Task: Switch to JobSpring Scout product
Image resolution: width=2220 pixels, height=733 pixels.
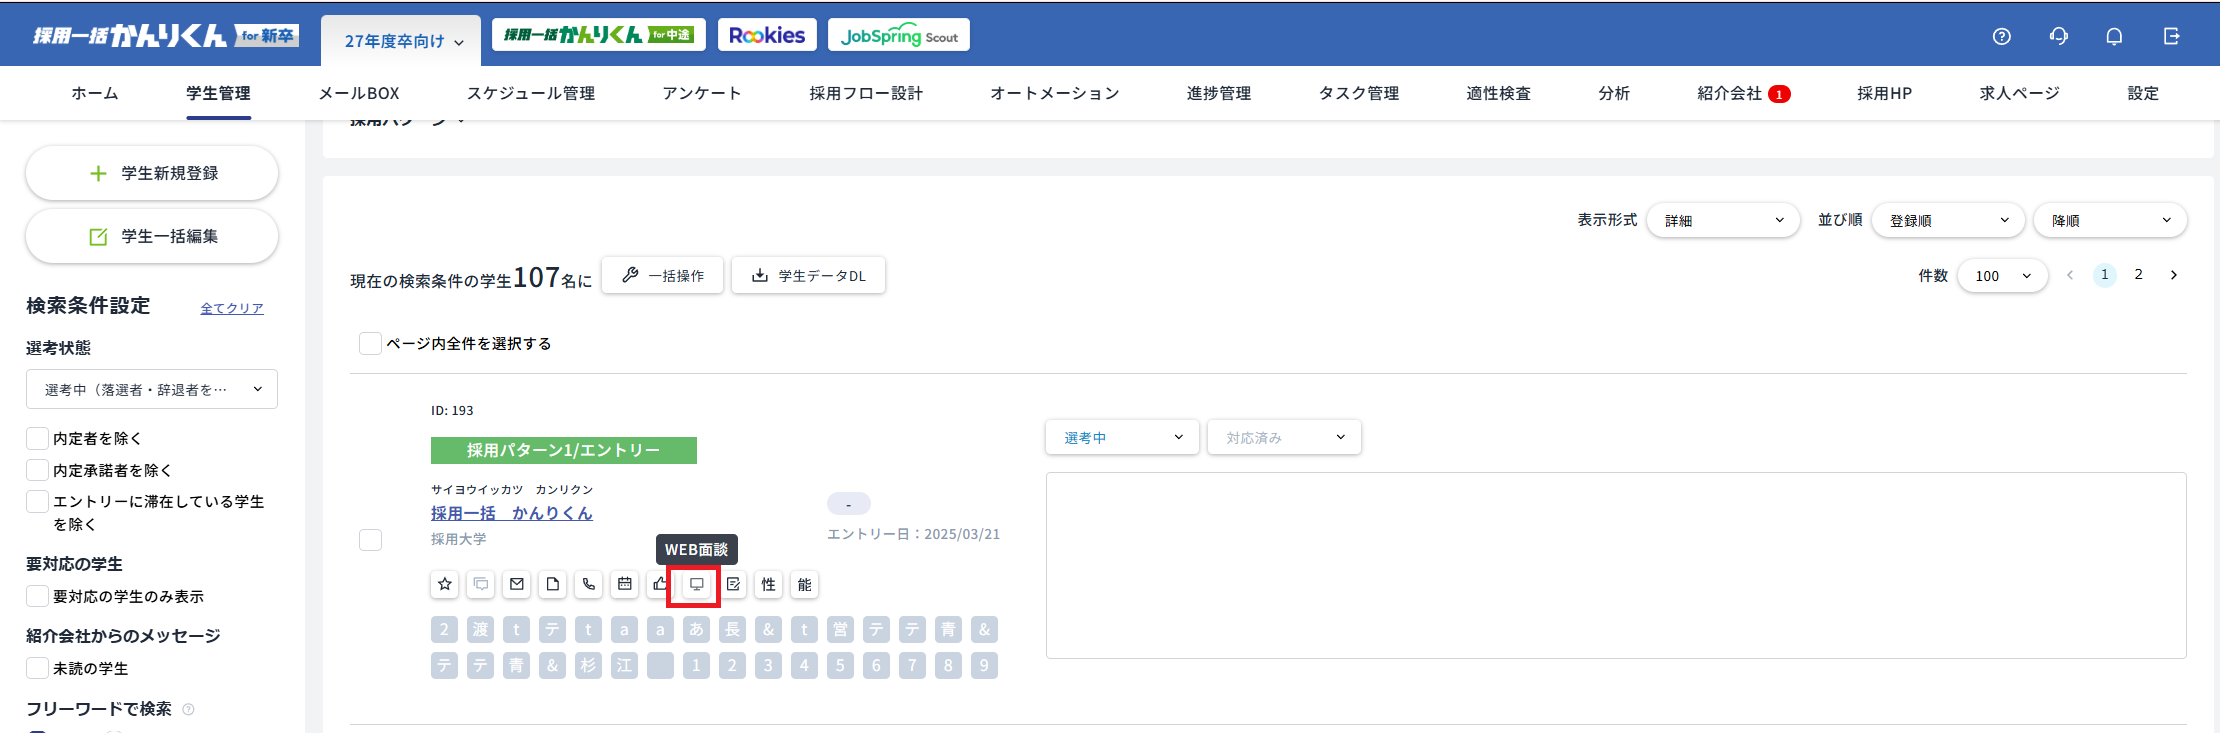Action: [x=899, y=35]
